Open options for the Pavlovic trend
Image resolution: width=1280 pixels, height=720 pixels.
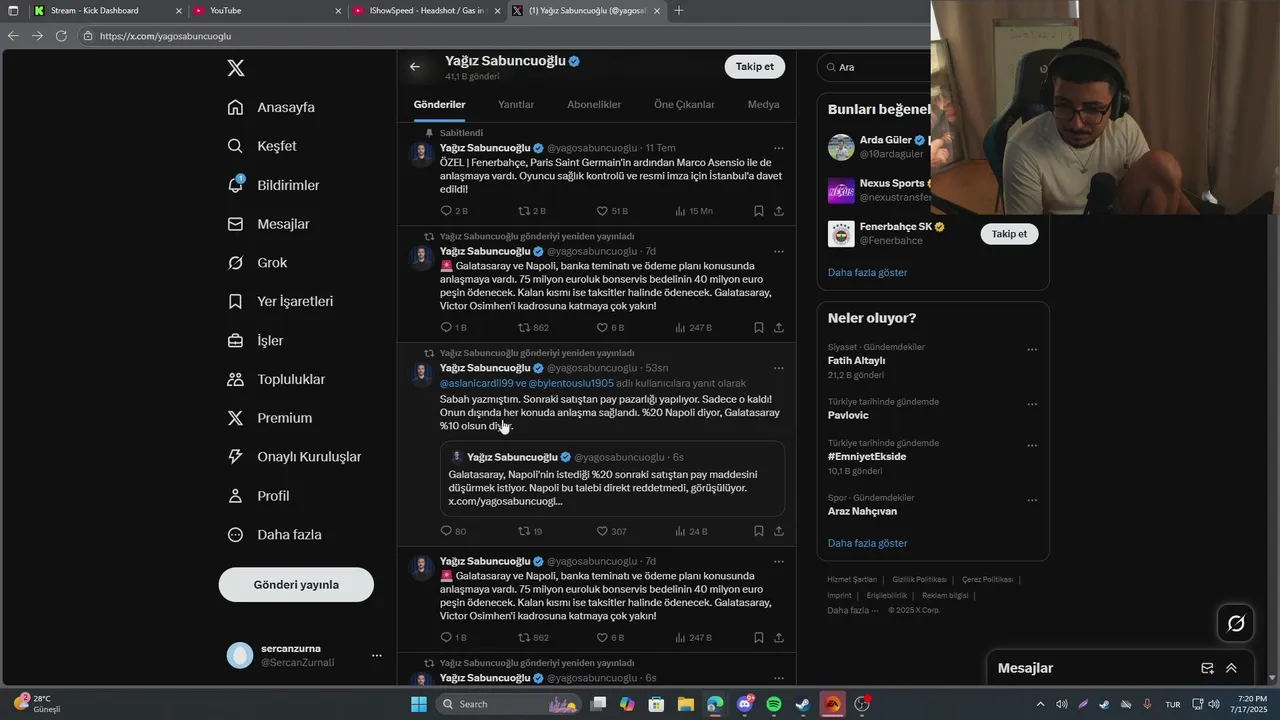coord(1032,405)
